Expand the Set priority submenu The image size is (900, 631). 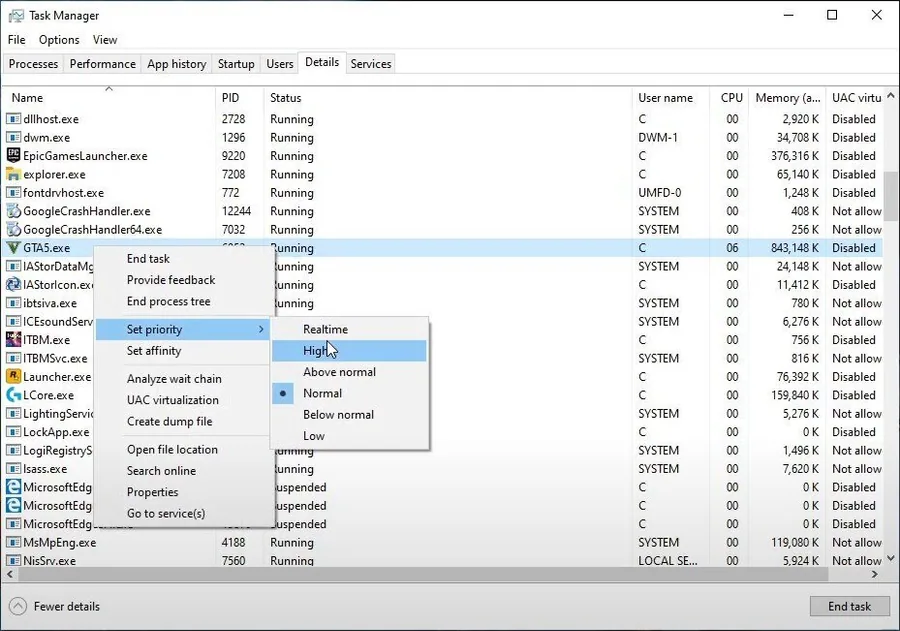pos(183,330)
